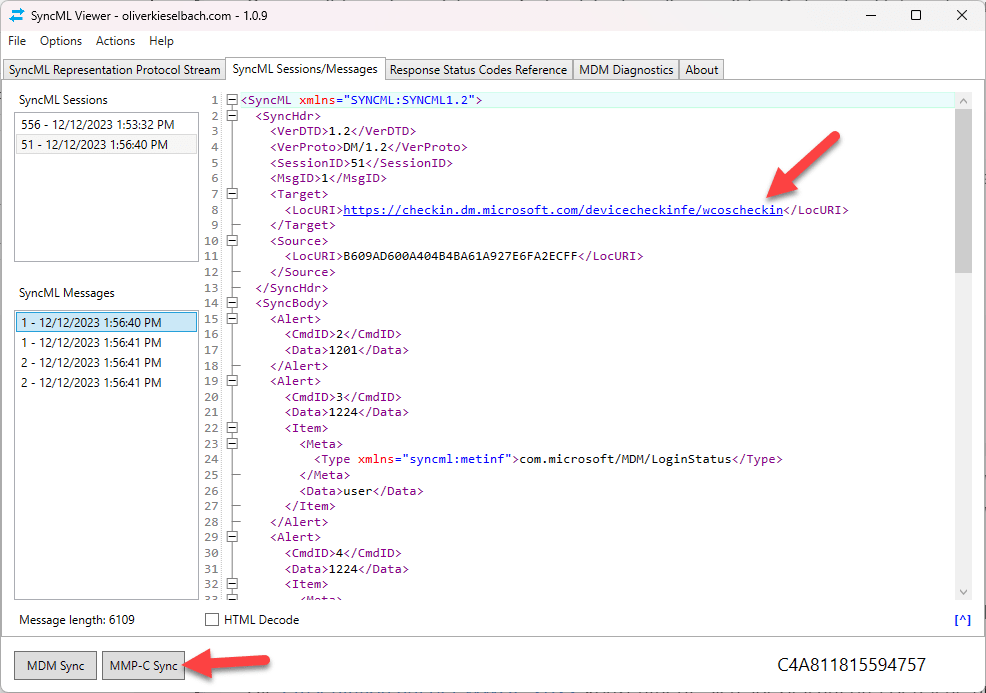Open the About tab
The height and width of the screenshot is (693, 986).
(701, 69)
